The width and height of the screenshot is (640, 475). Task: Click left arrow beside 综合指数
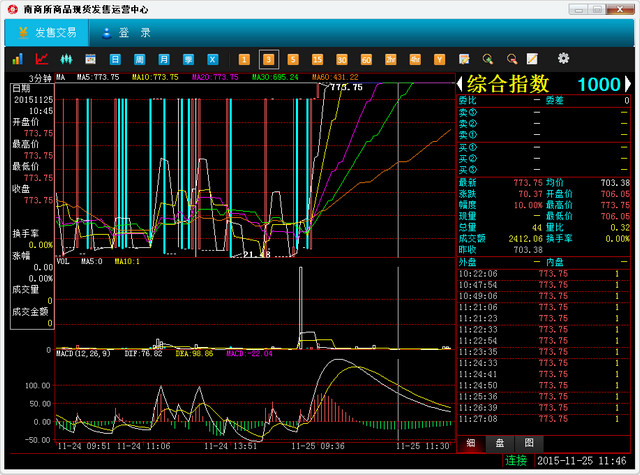click(x=460, y=84)
